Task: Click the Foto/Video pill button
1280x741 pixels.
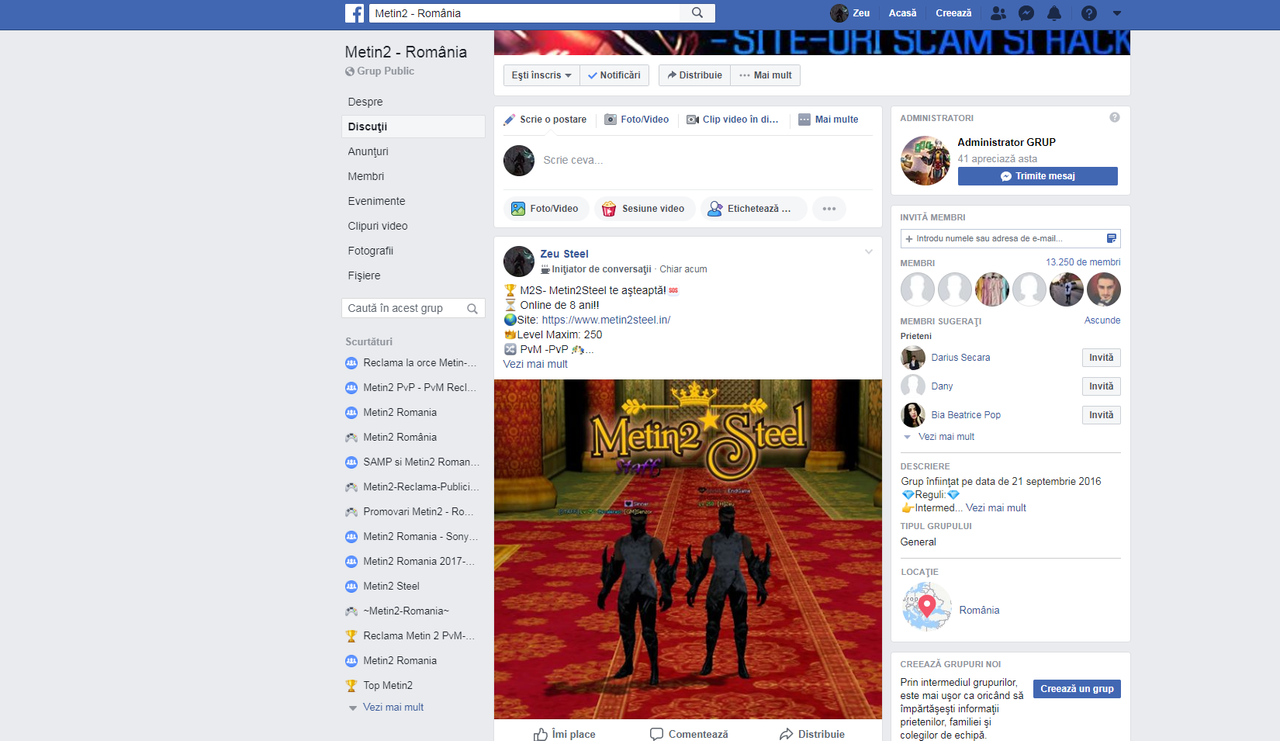Action: pyautogui.click(x=545, y=209)
